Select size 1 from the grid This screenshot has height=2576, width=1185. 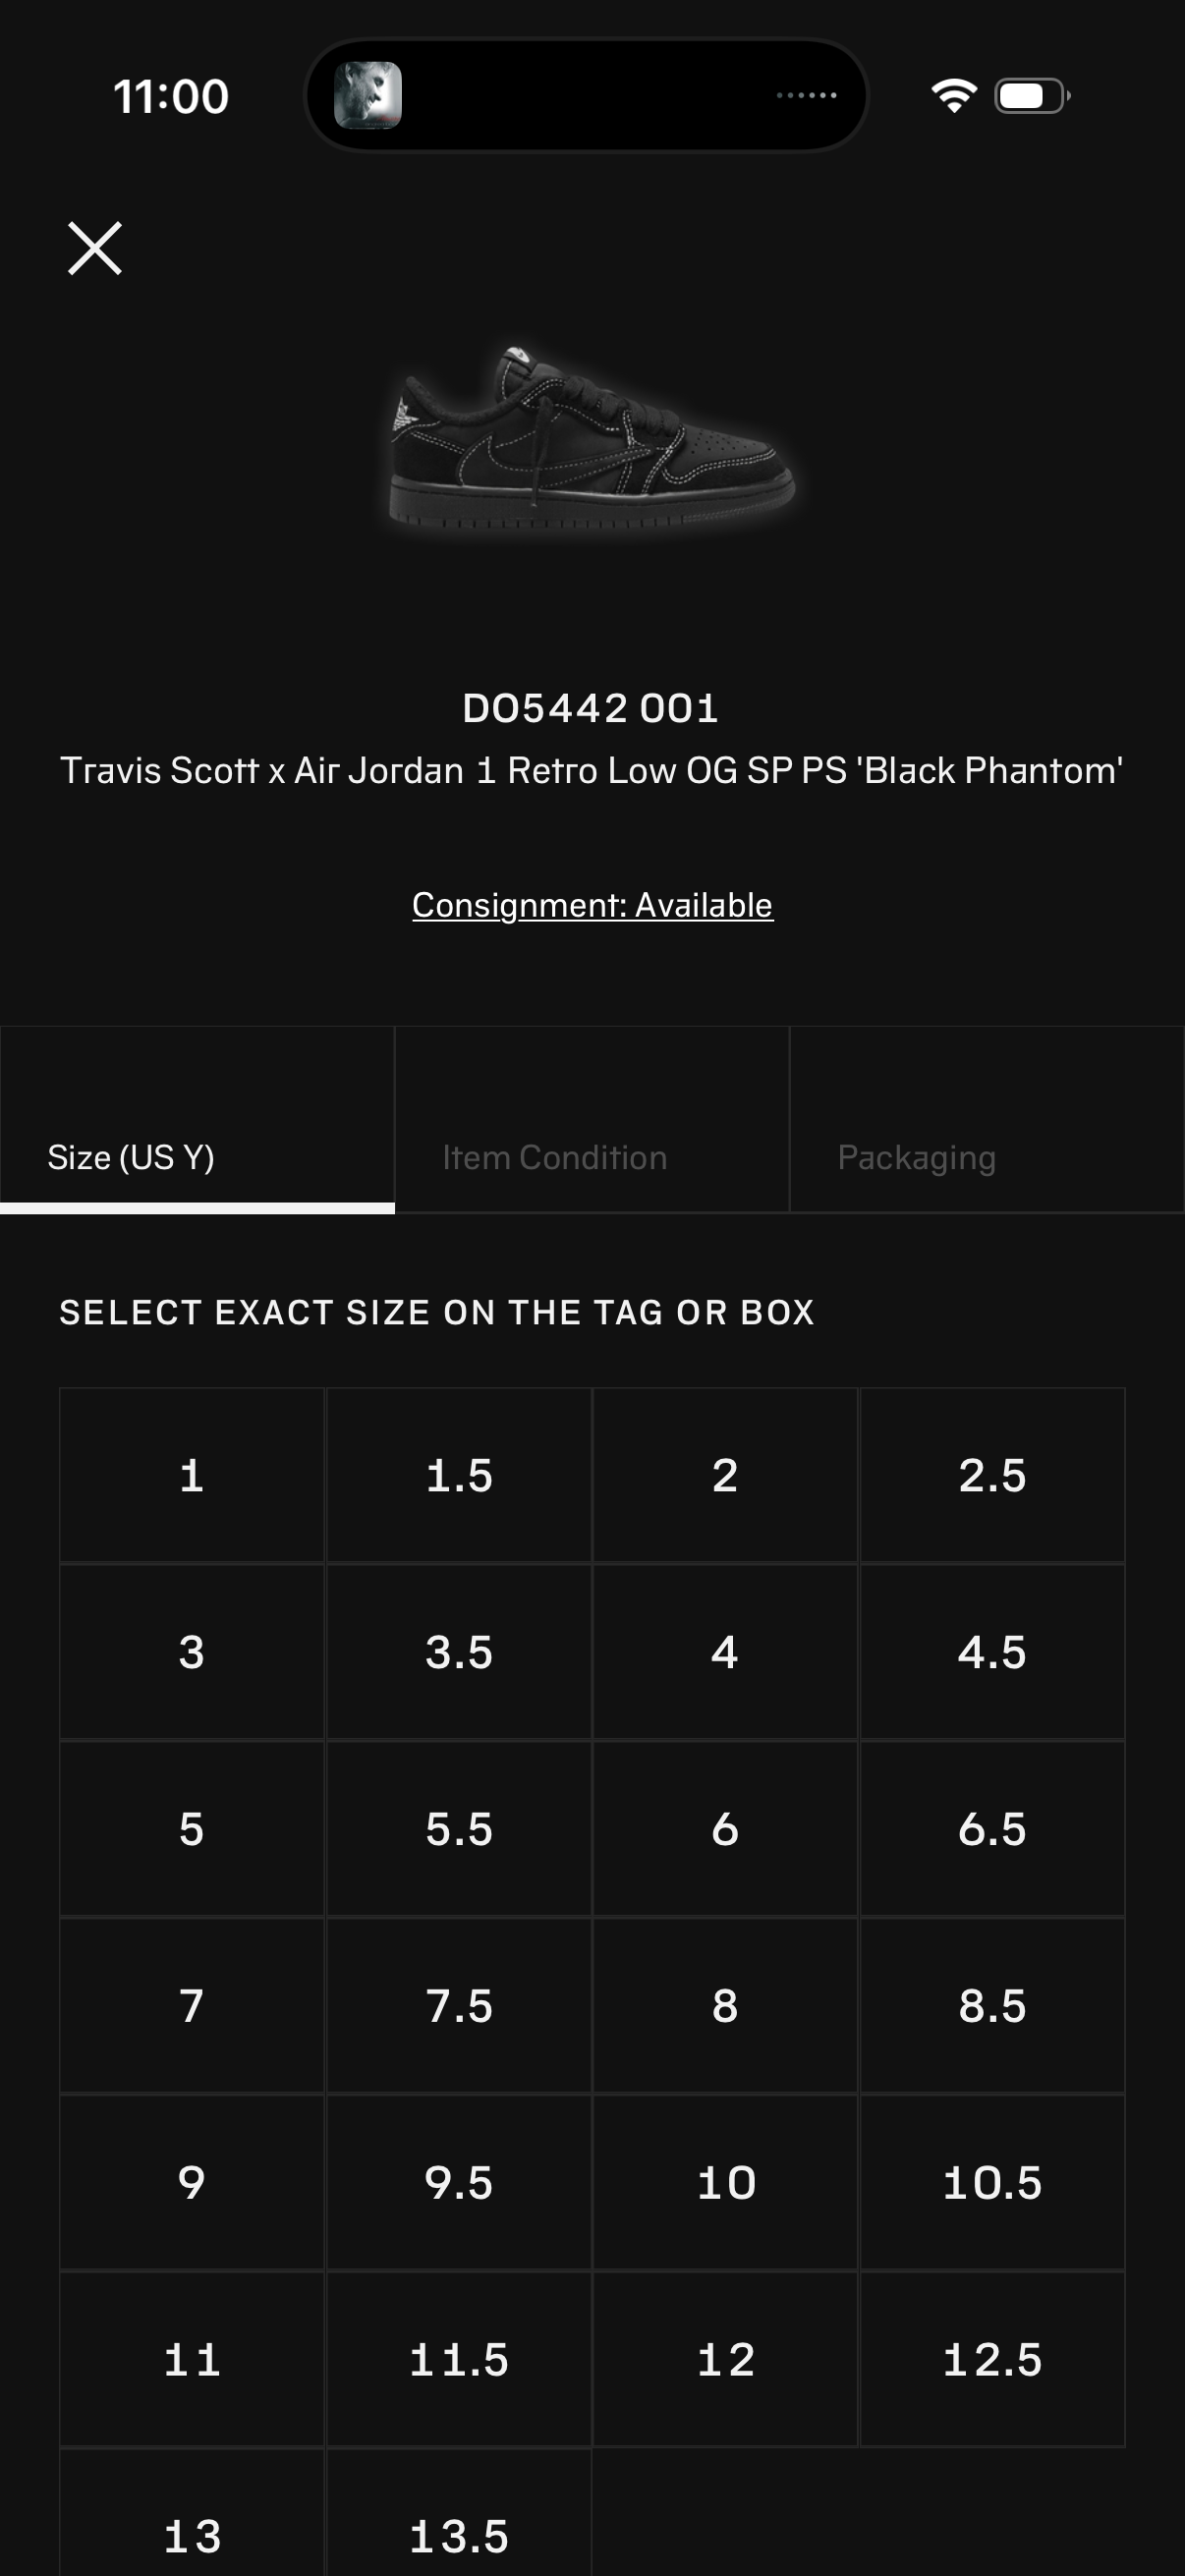192,1474
